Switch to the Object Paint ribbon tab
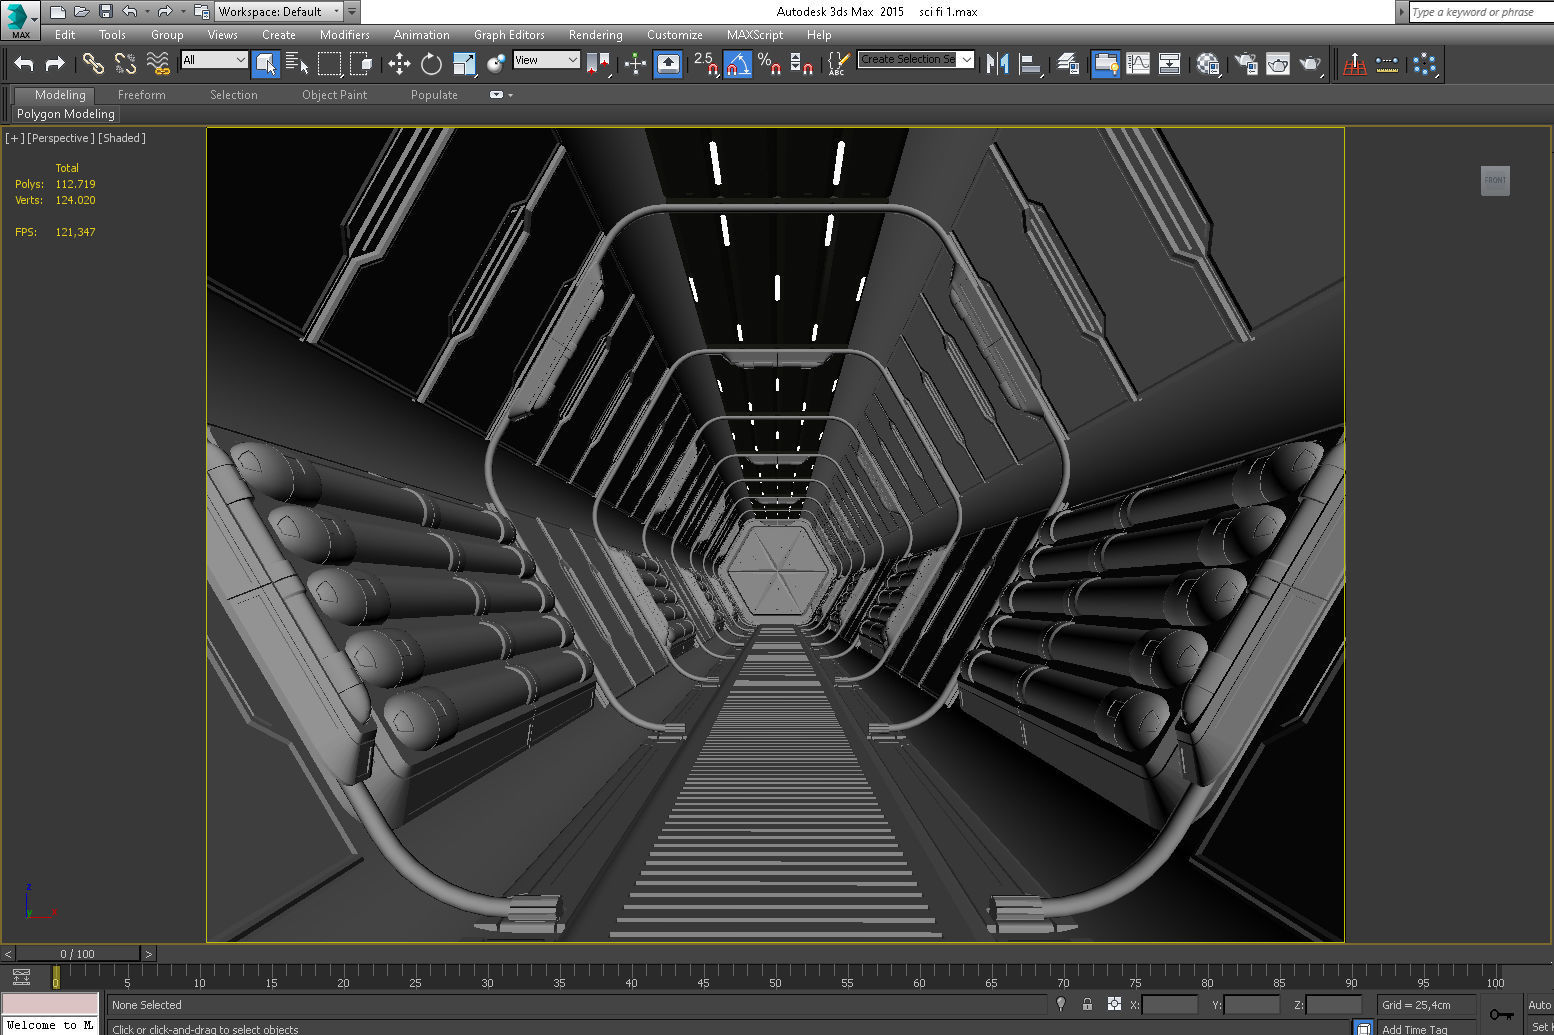 coord(334,95)
